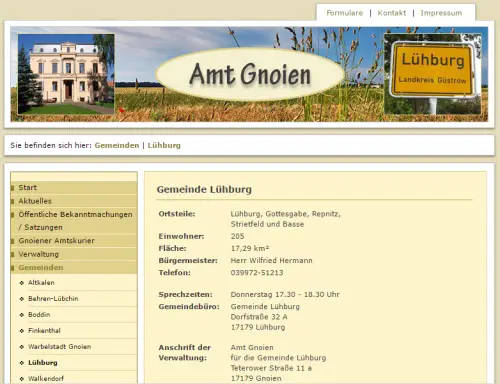Click the area value 17,29 km²
This screenshot has height=384, width=500.
click(250, 248)
